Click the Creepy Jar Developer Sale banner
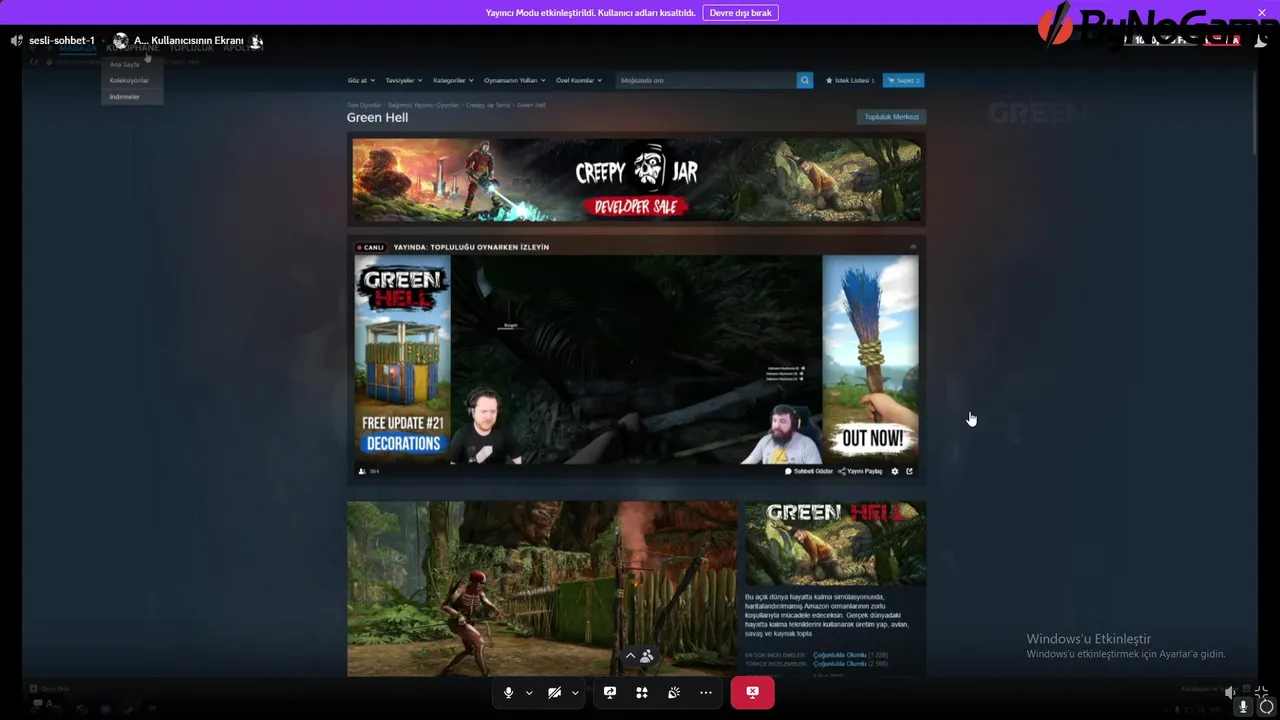 (x=636, y=179)
